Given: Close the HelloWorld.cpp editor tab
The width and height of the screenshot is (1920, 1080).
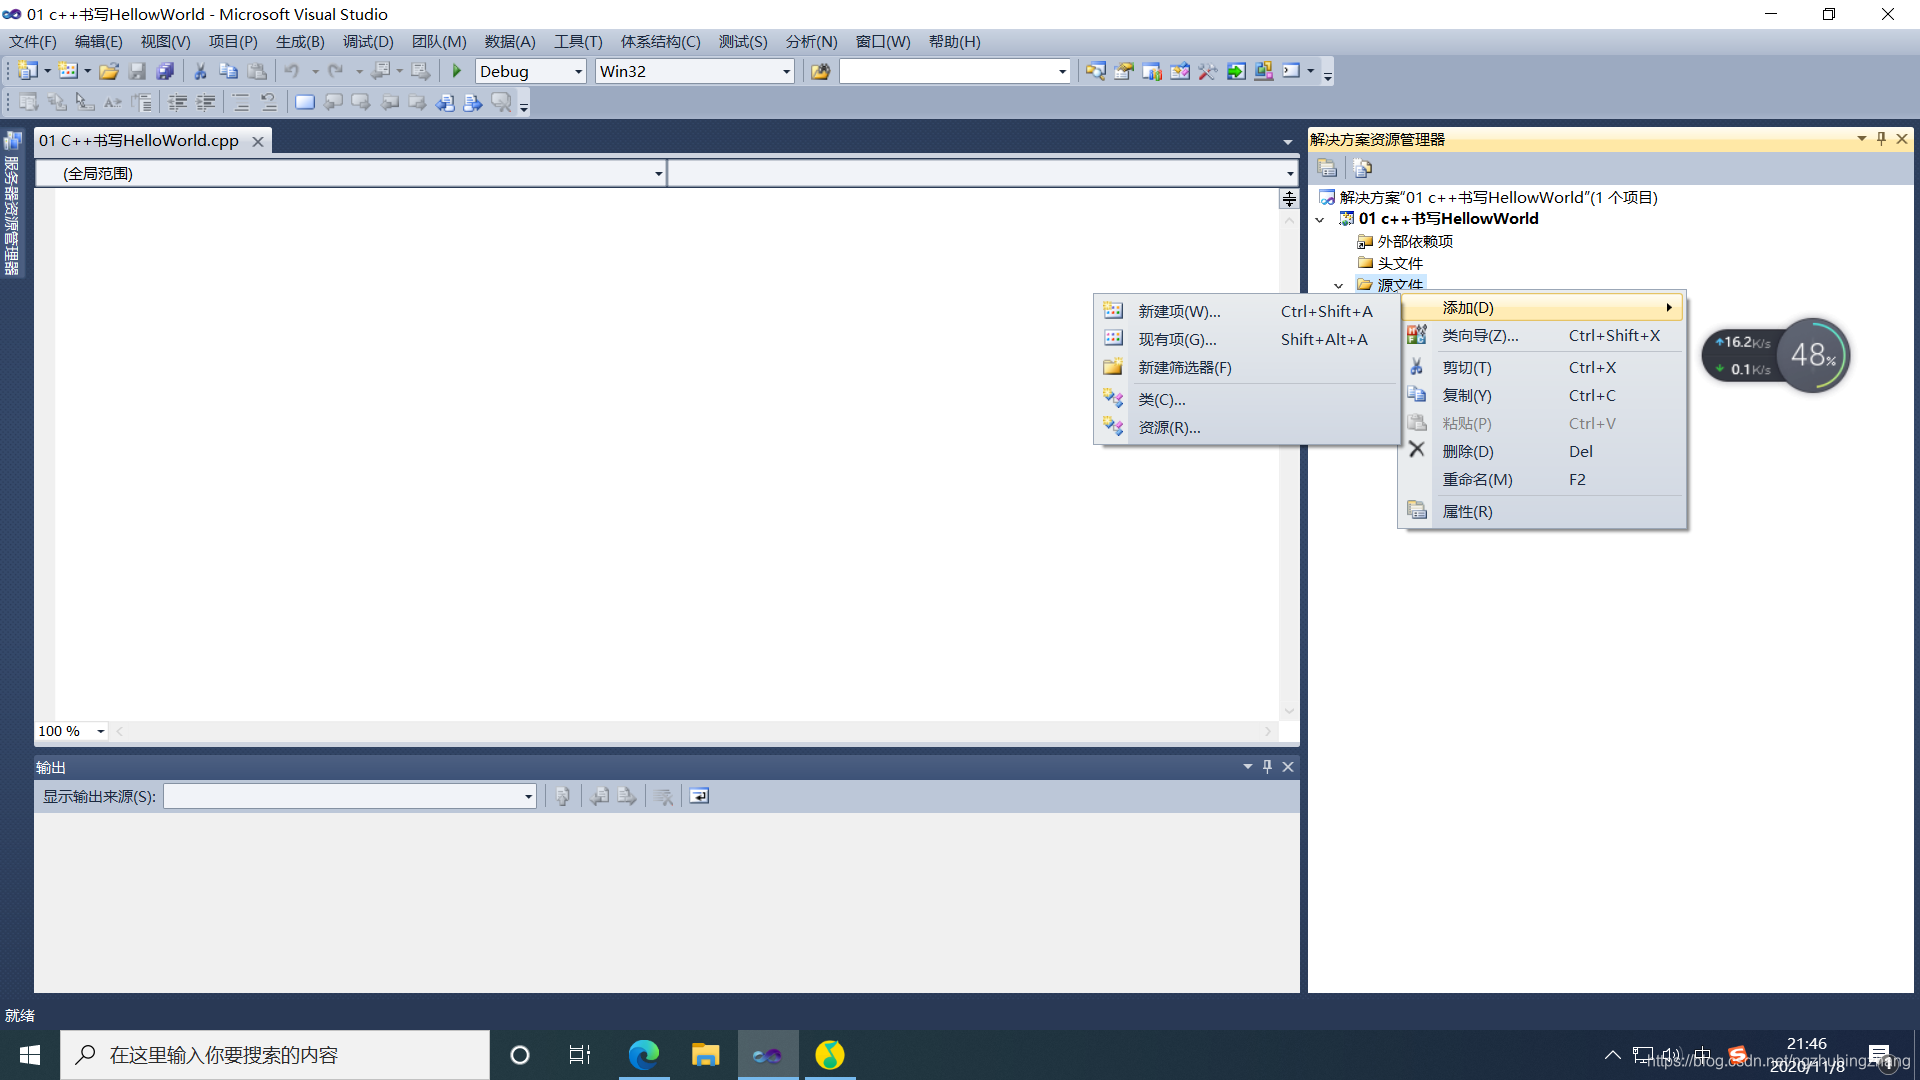Looking at the screenshot, I should (x=258, y=141).
